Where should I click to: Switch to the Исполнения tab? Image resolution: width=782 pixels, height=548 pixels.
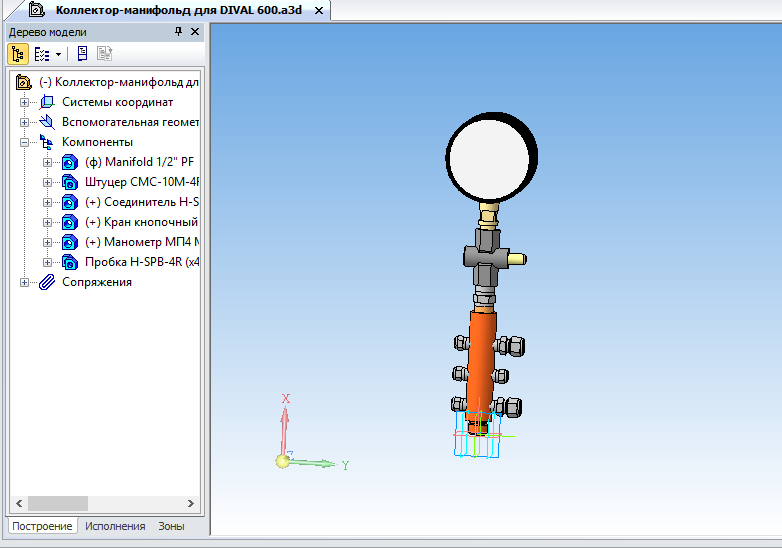click(115, 526)
